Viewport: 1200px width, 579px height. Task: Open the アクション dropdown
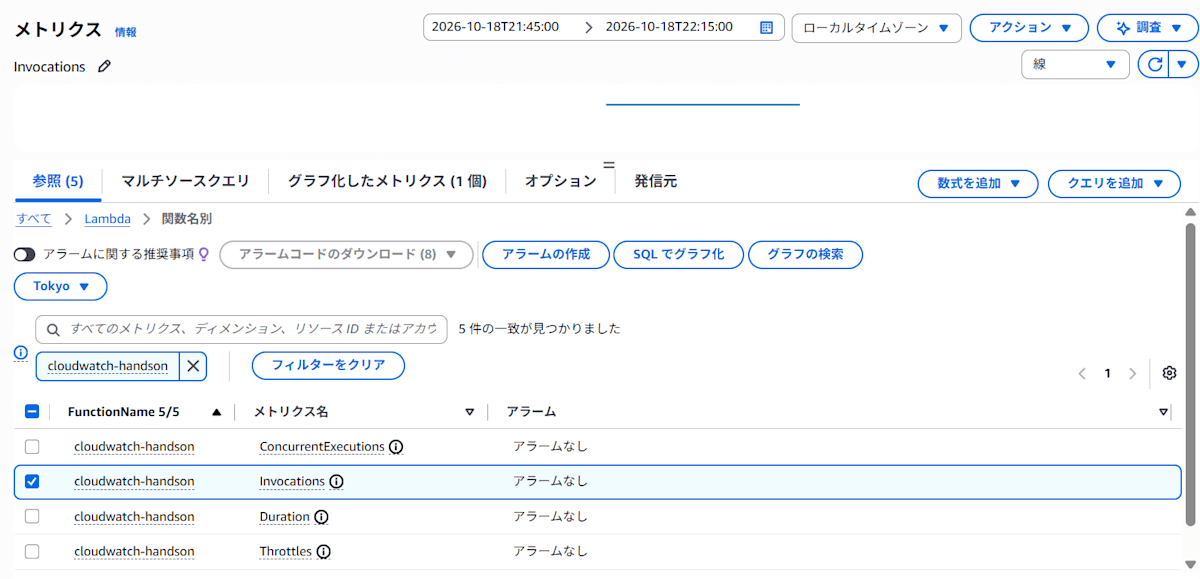coord(1029,28)
